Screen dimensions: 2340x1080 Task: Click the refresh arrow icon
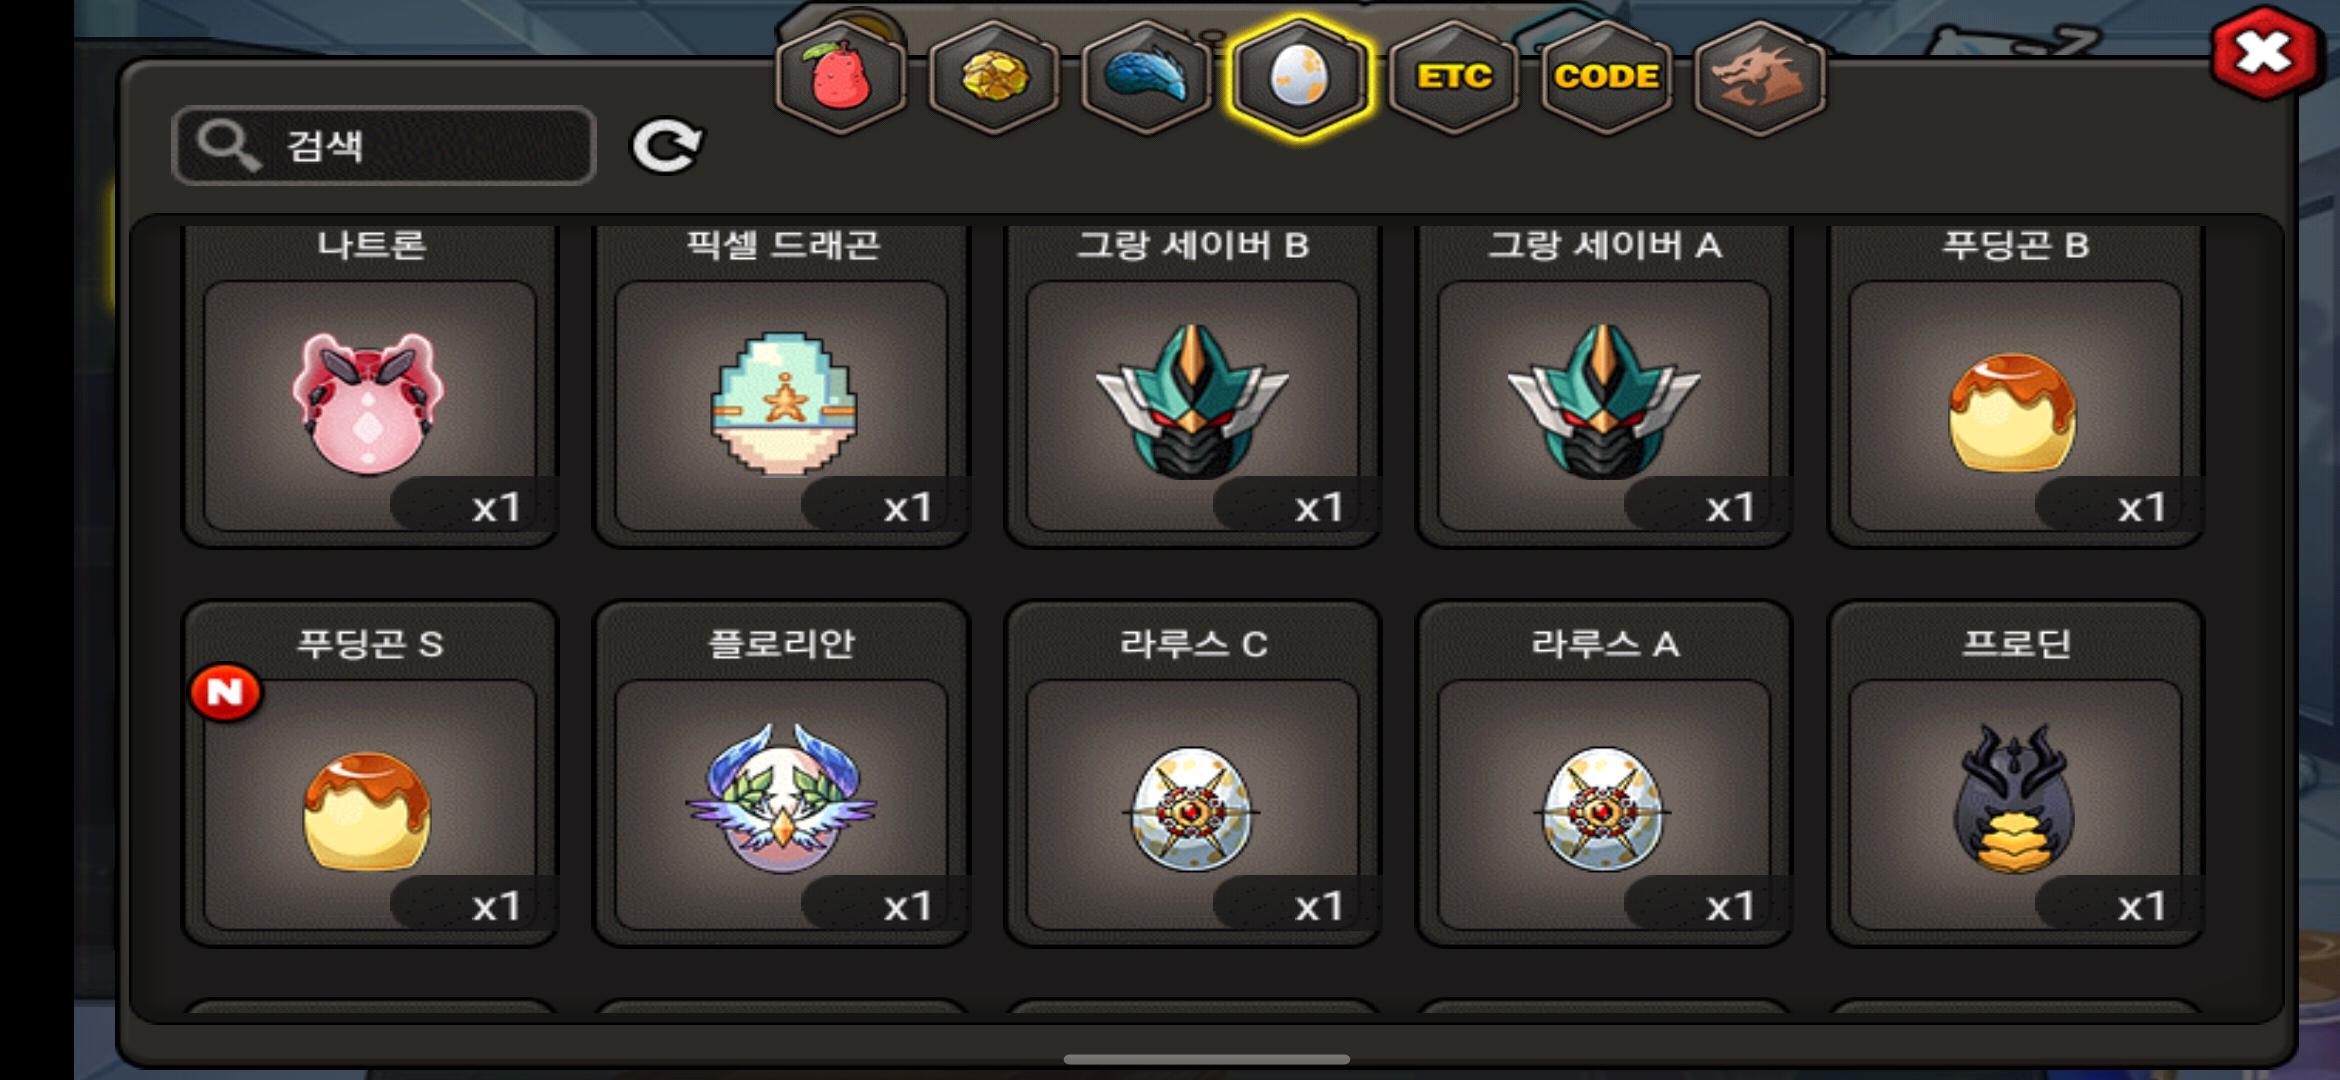(x=667, y=147)
